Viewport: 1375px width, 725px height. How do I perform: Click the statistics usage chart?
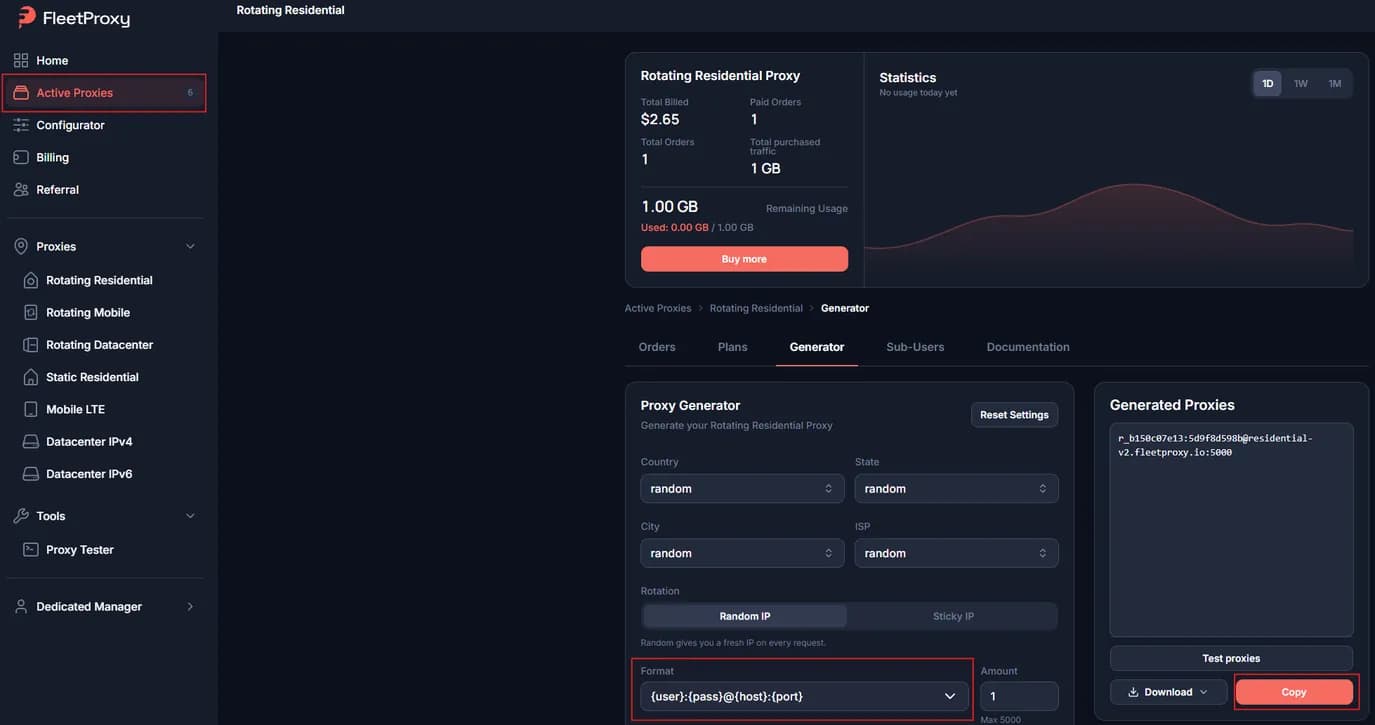pos(1108,230)
